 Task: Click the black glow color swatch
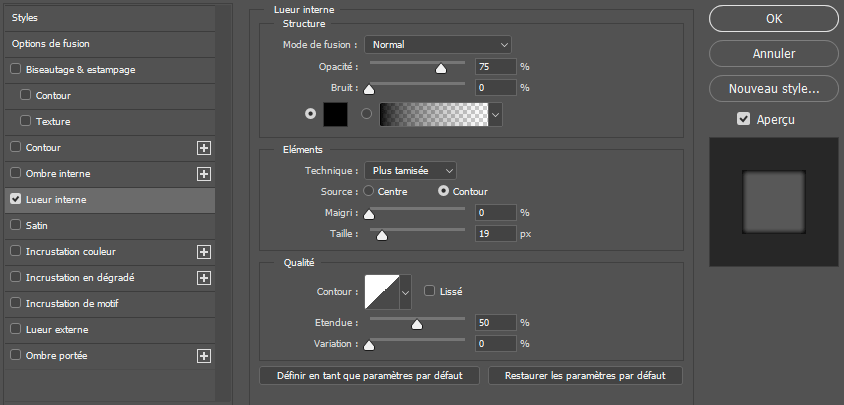click(335, 115)
